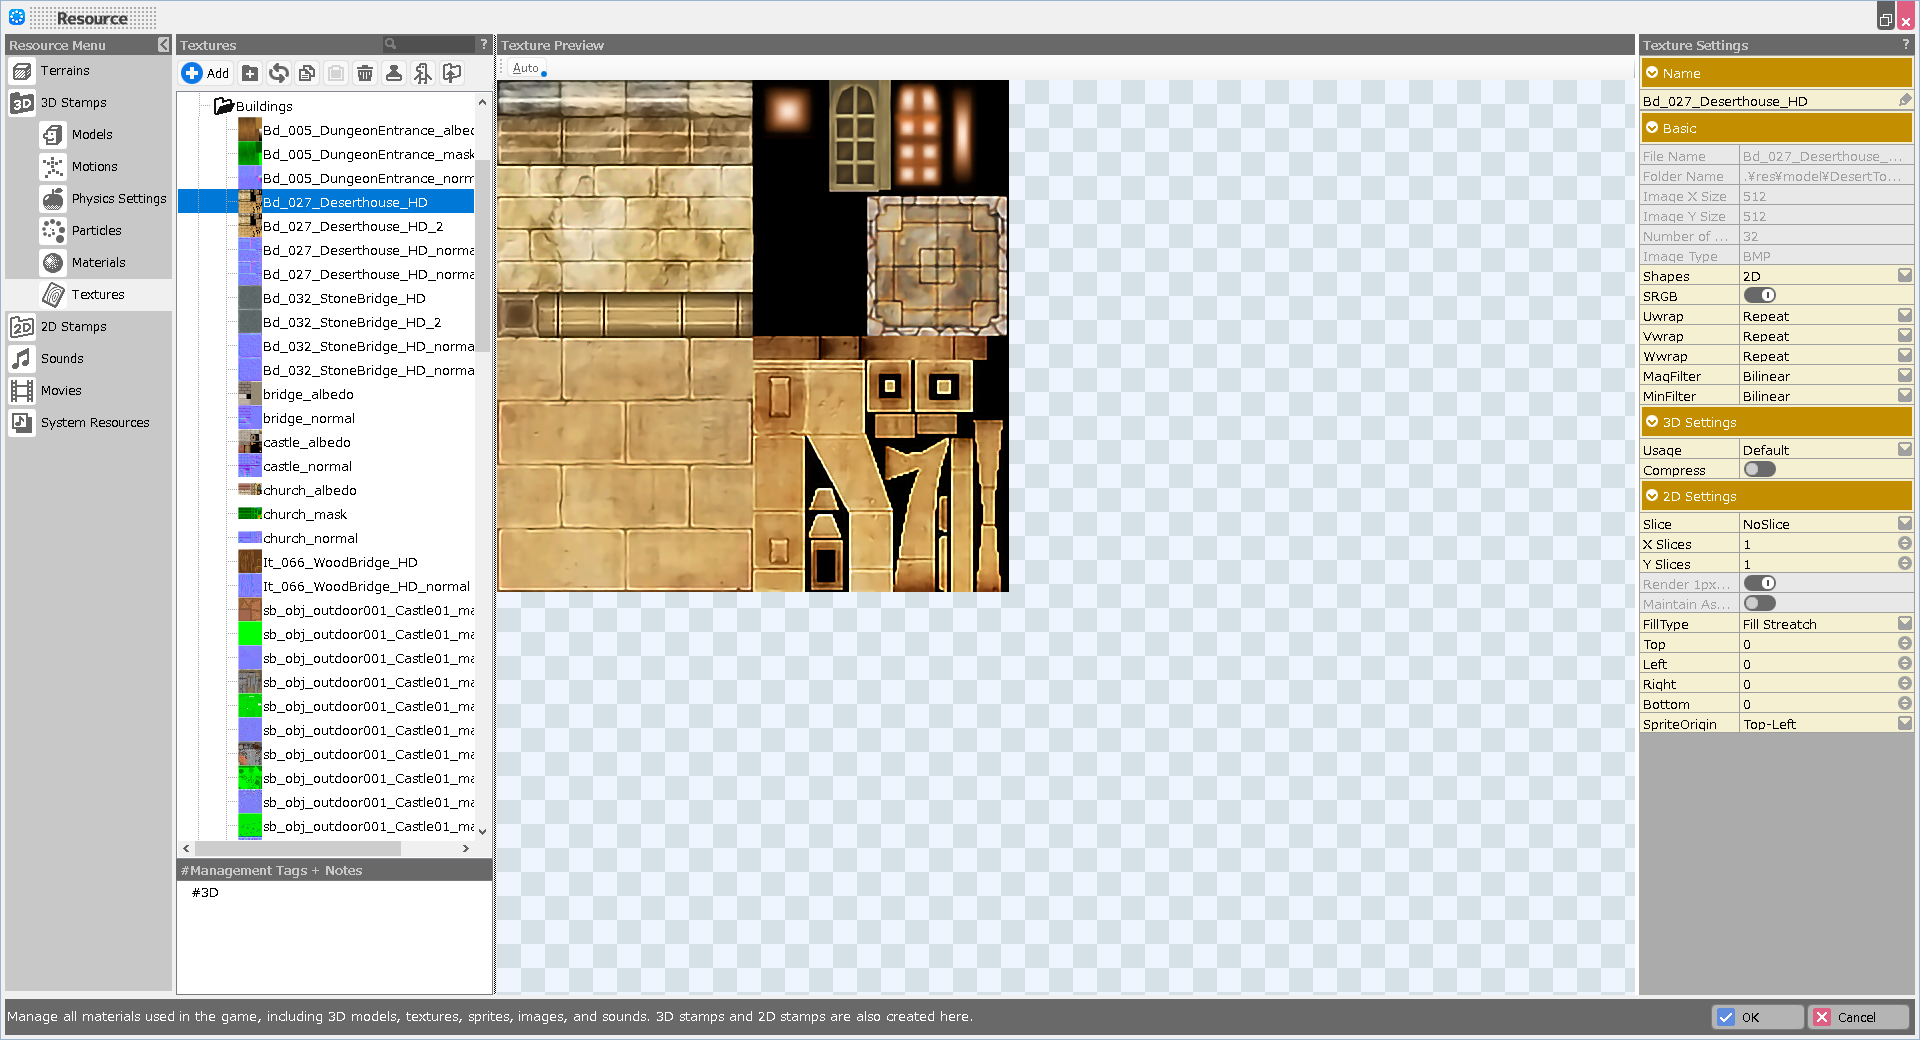Select the Bd_032_StoneBridge_HD texture
The width and height of the screenshot is (1920, 1040).
(344, 298)
